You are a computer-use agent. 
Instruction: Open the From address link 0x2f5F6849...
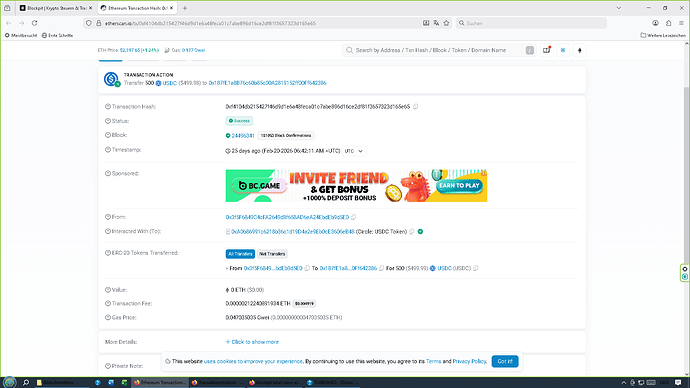click(287, 217)
